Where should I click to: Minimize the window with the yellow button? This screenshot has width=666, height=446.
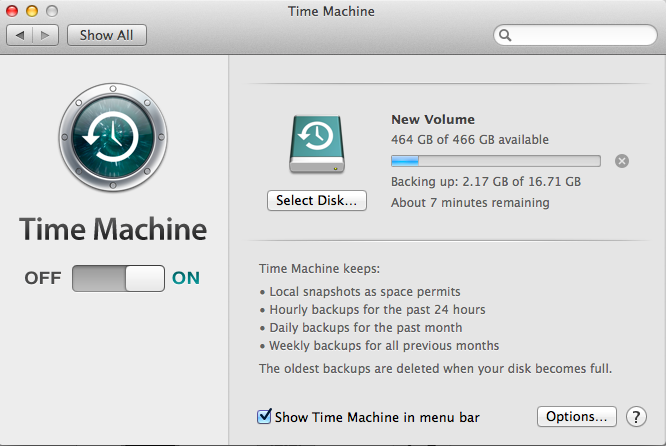[32, 11]
